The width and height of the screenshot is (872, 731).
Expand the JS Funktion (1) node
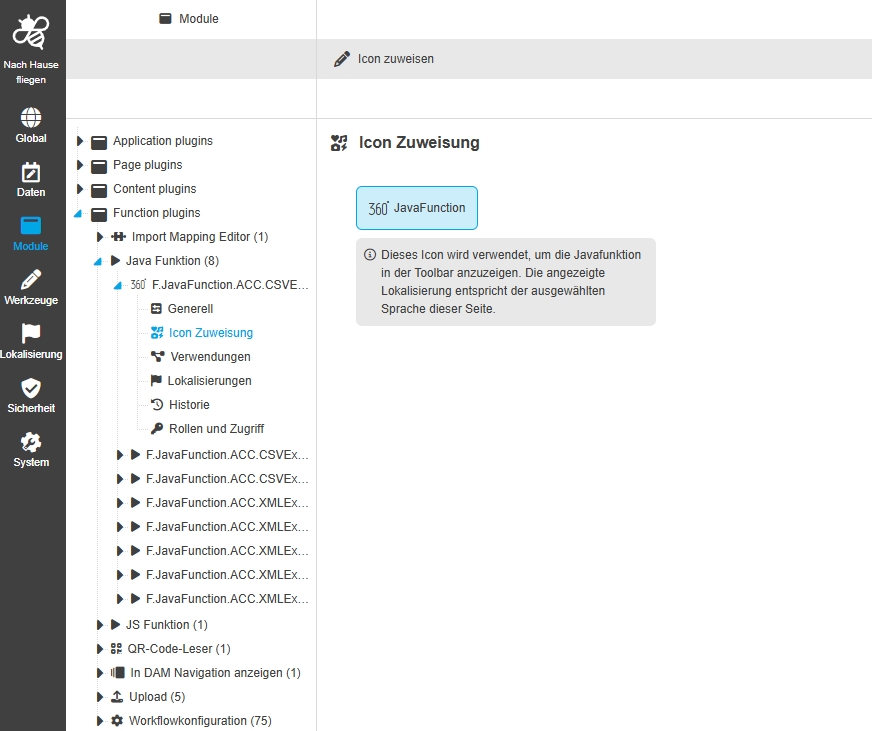tap(100, 625)
